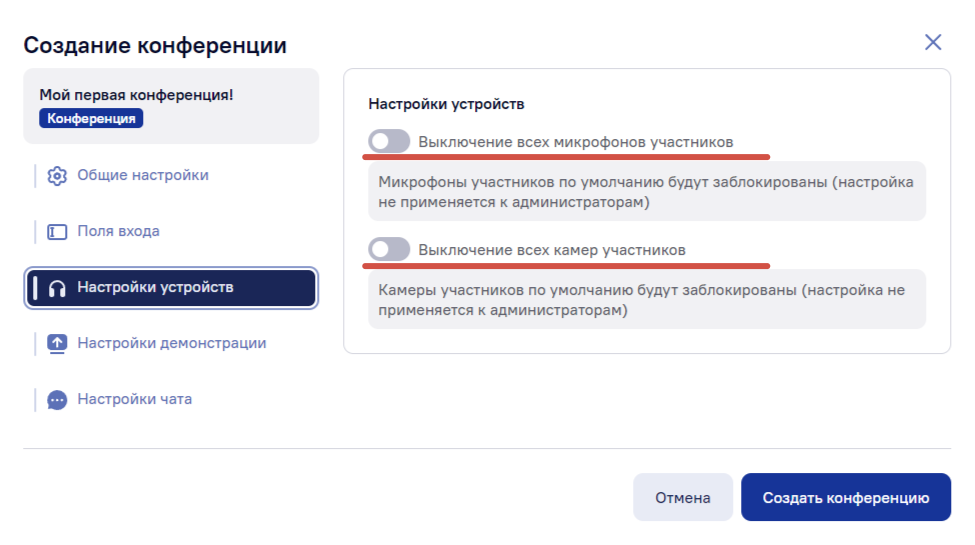Click the camera lock description text box
This screenshot has height=545, width=975.
tap(647, 299)
